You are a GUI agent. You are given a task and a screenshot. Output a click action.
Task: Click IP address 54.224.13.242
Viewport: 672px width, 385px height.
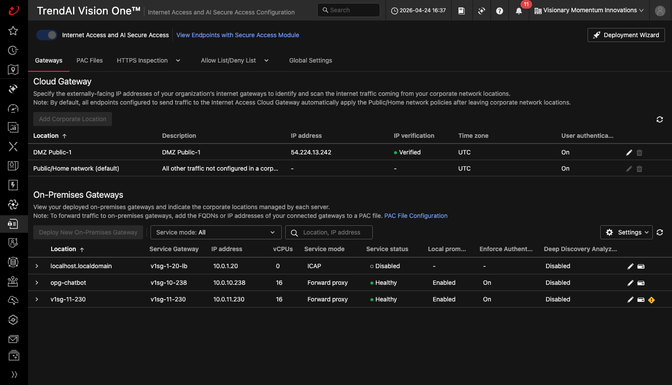(311, 152)
